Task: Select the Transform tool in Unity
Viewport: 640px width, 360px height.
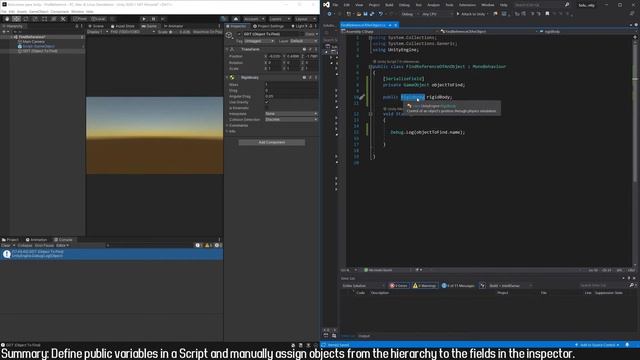Action: 54,19
